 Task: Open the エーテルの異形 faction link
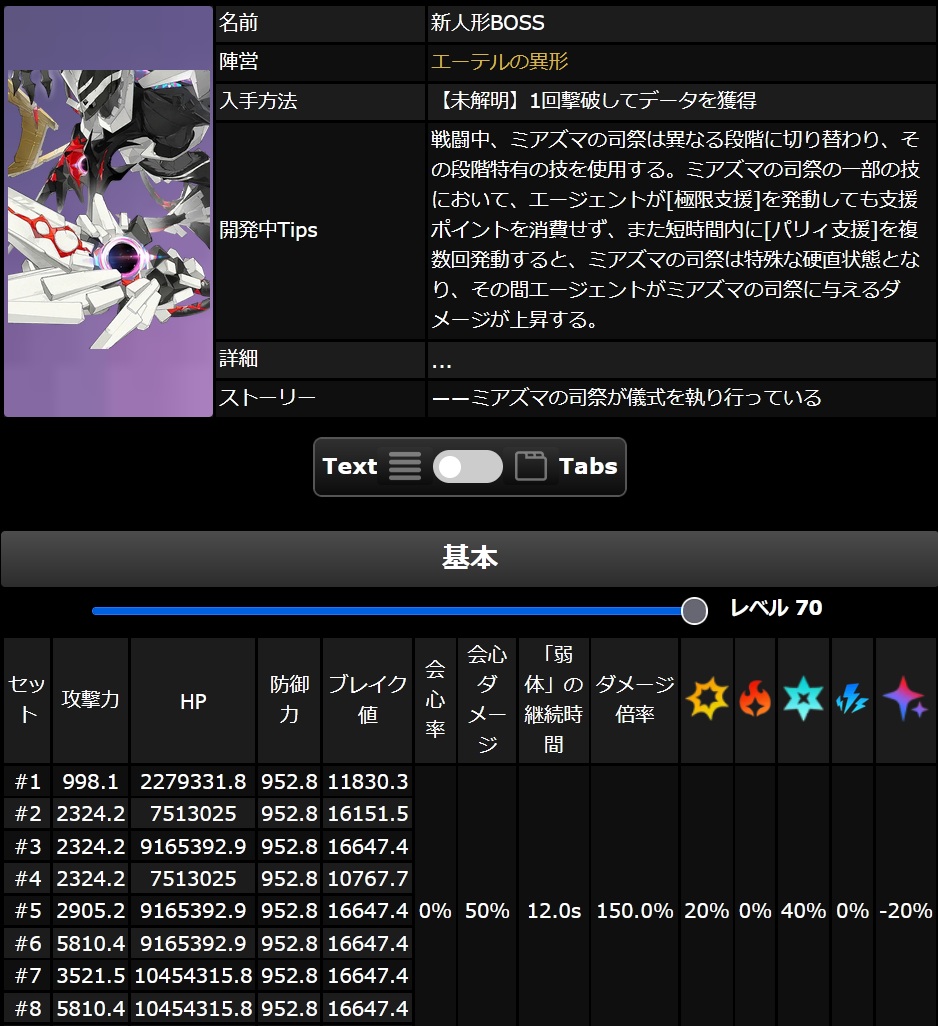click(499, 62)
